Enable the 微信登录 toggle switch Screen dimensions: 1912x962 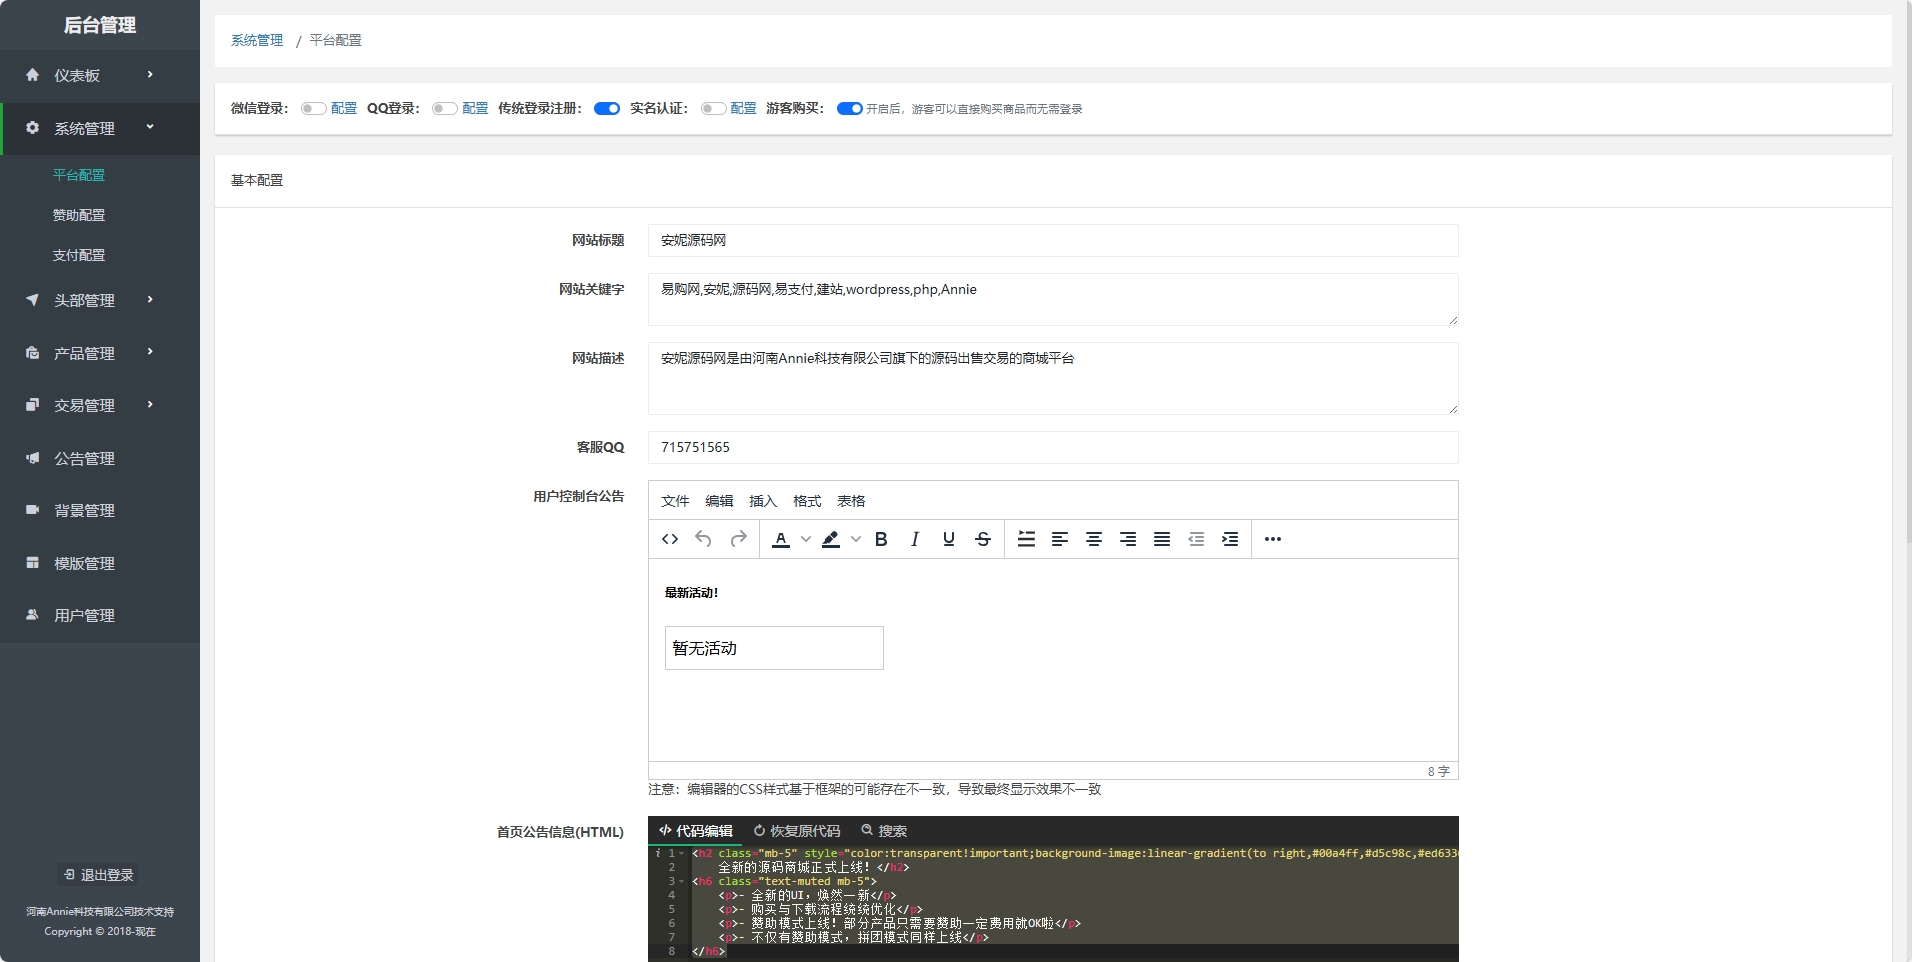[x=313, y=109]
